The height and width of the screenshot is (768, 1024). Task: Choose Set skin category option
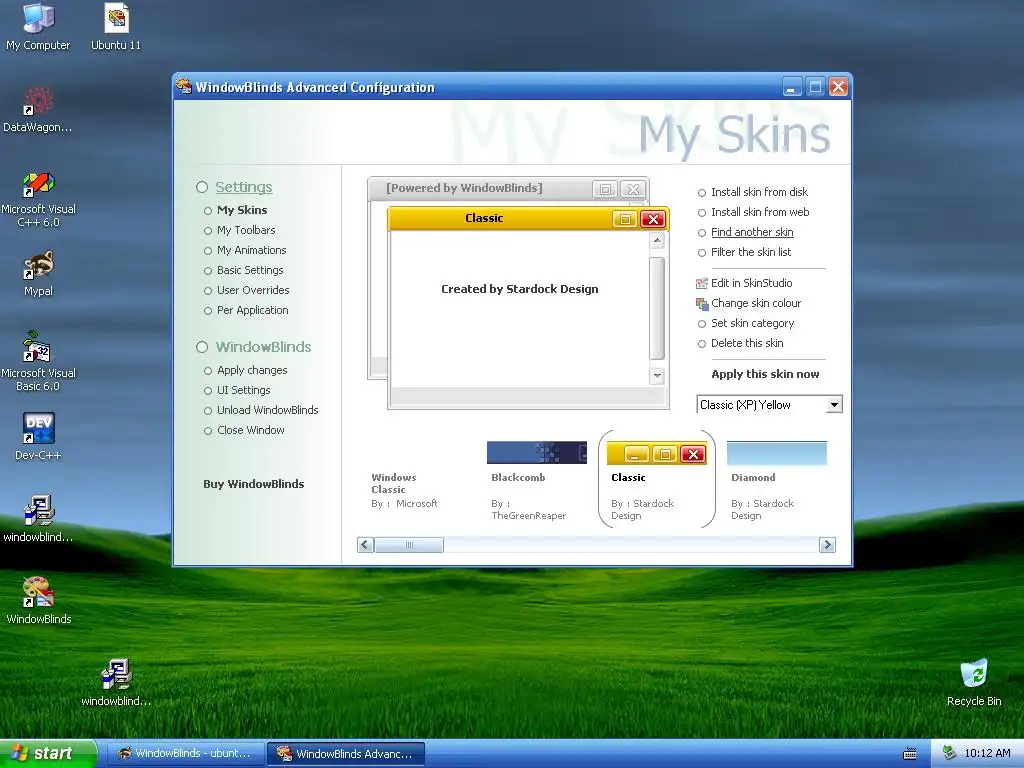[752, 323]
